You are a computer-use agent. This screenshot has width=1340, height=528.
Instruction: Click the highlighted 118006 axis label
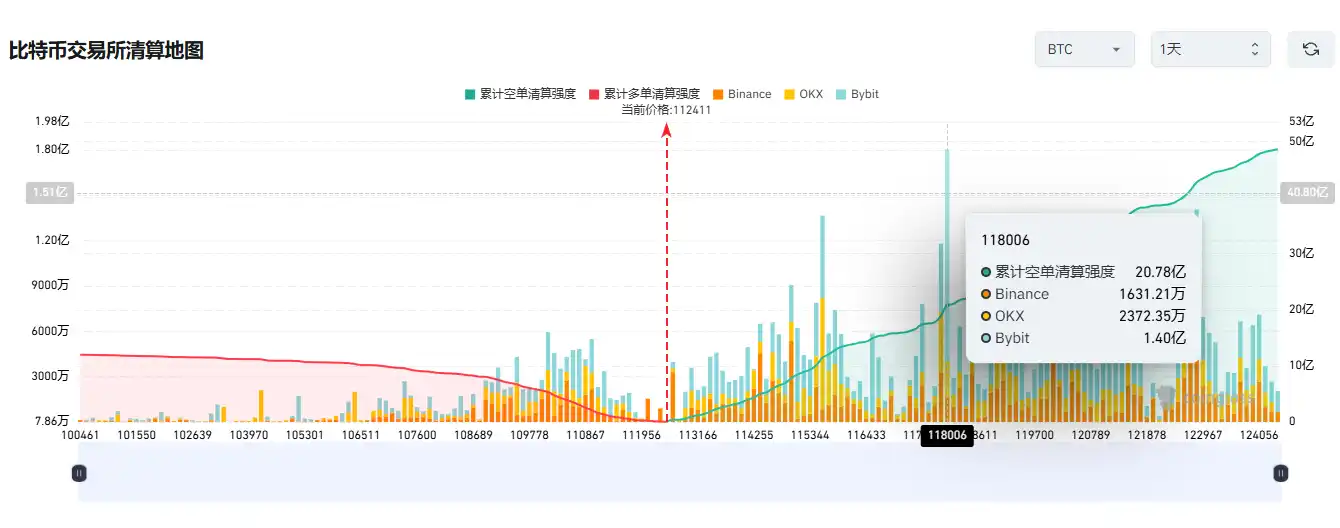click(946, 435)
